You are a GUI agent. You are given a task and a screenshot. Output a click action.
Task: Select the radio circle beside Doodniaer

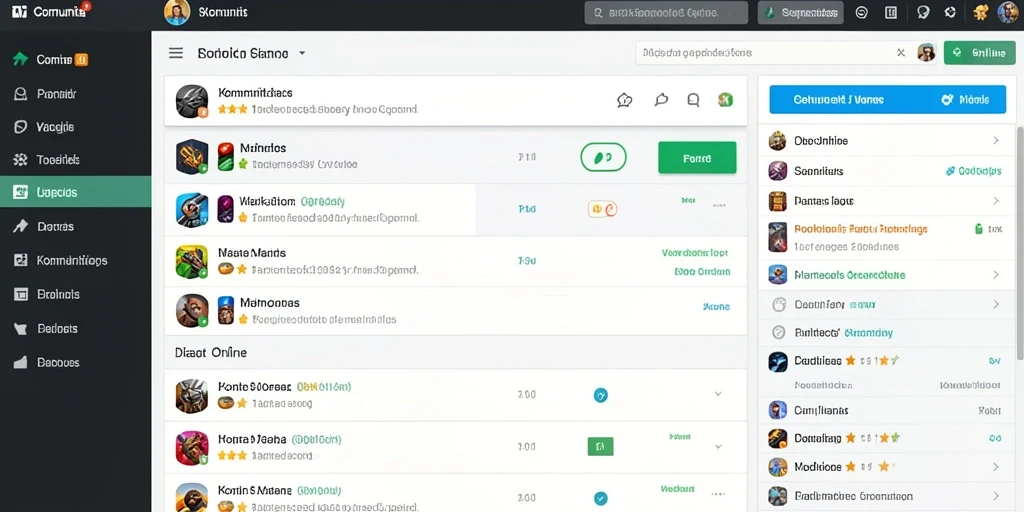point(778,304)
